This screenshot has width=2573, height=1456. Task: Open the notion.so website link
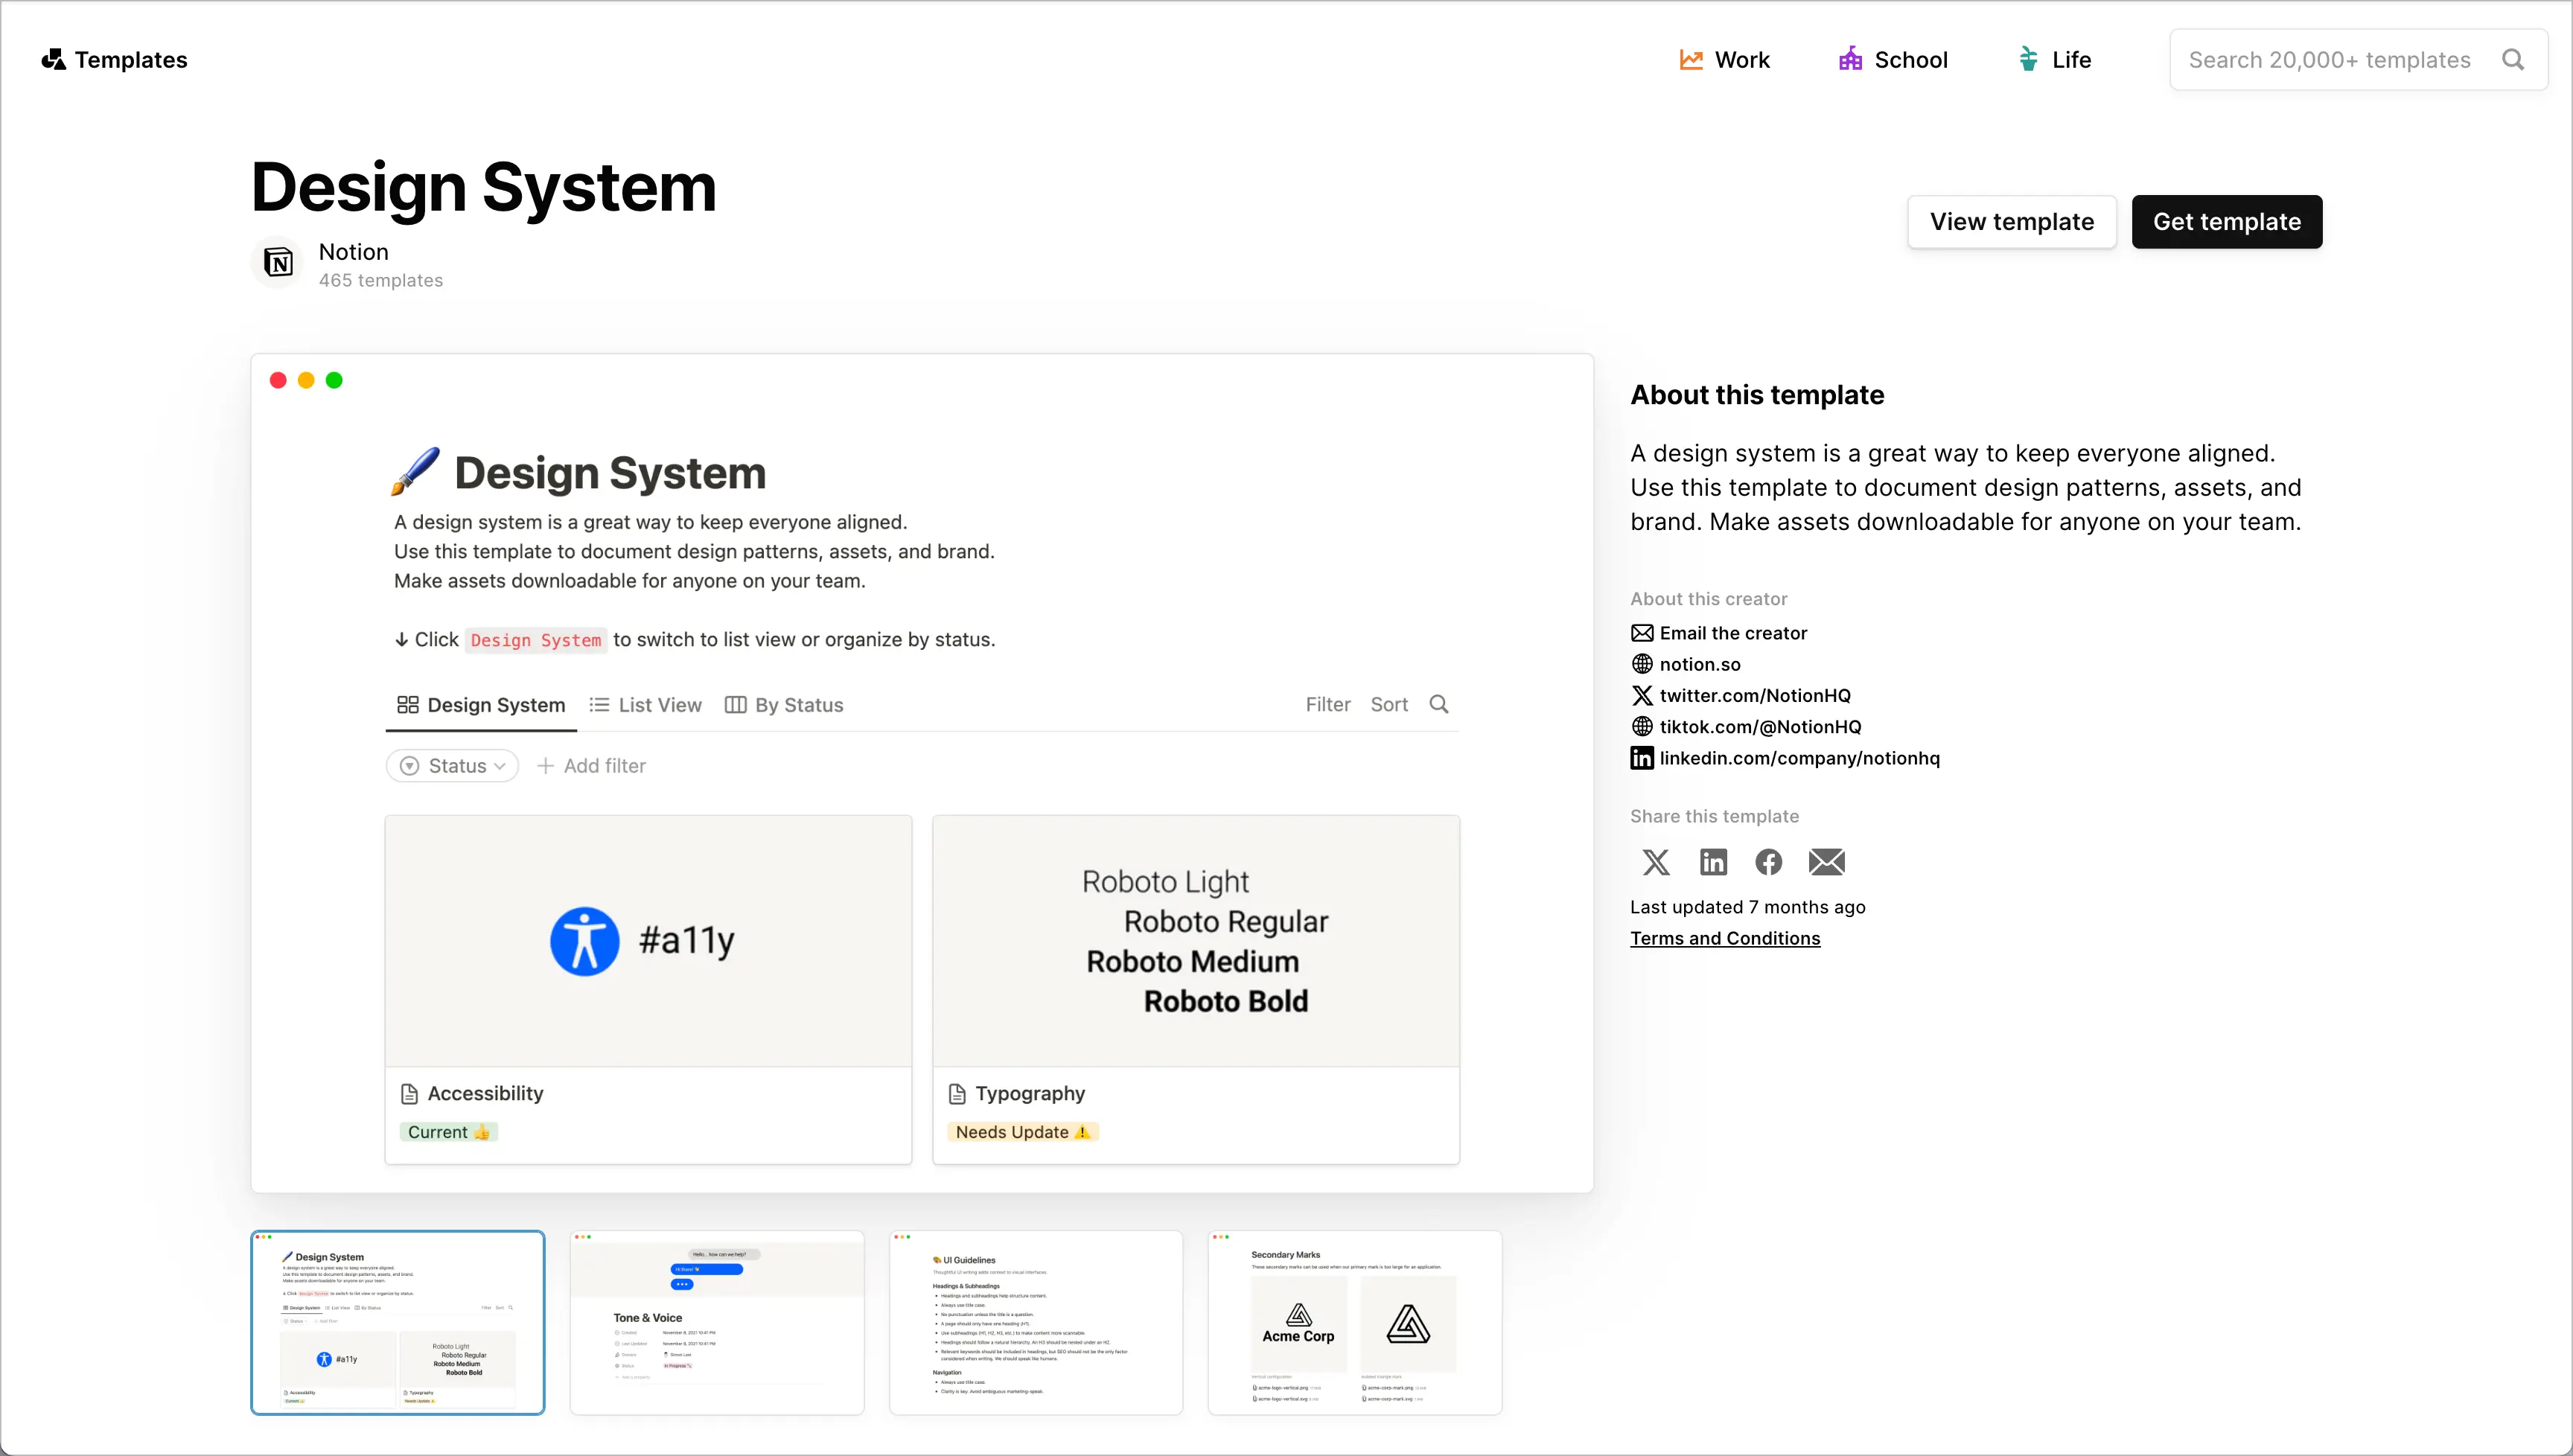[1700, 665]
